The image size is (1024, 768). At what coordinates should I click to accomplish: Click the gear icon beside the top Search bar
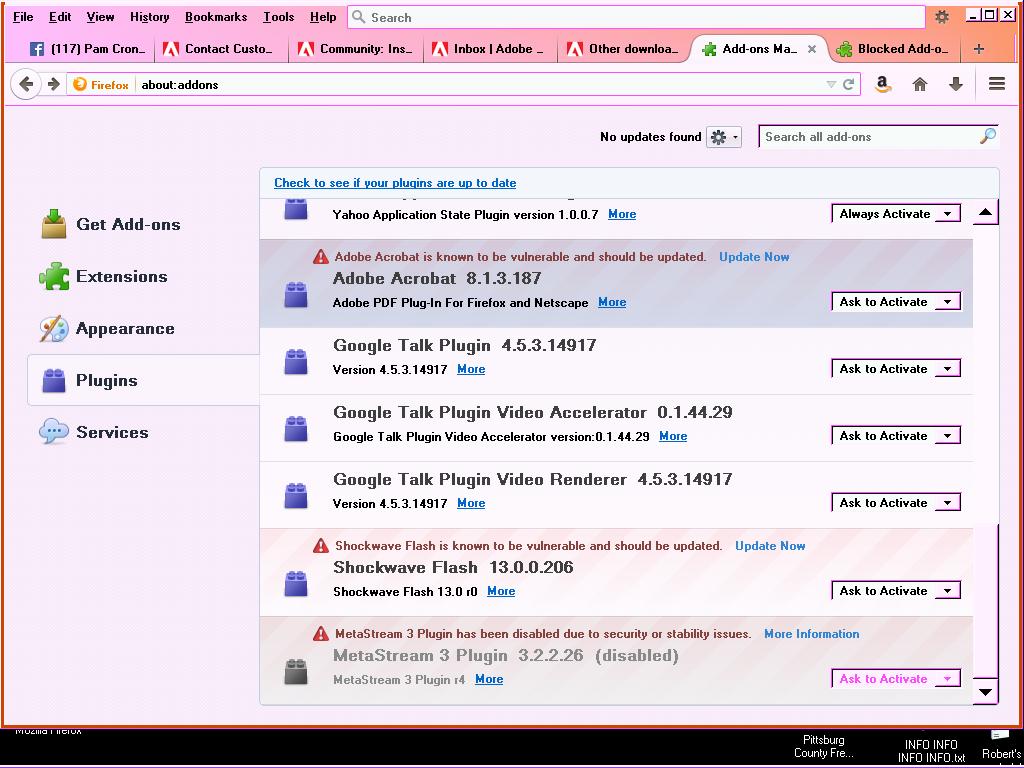coord(942,17)
